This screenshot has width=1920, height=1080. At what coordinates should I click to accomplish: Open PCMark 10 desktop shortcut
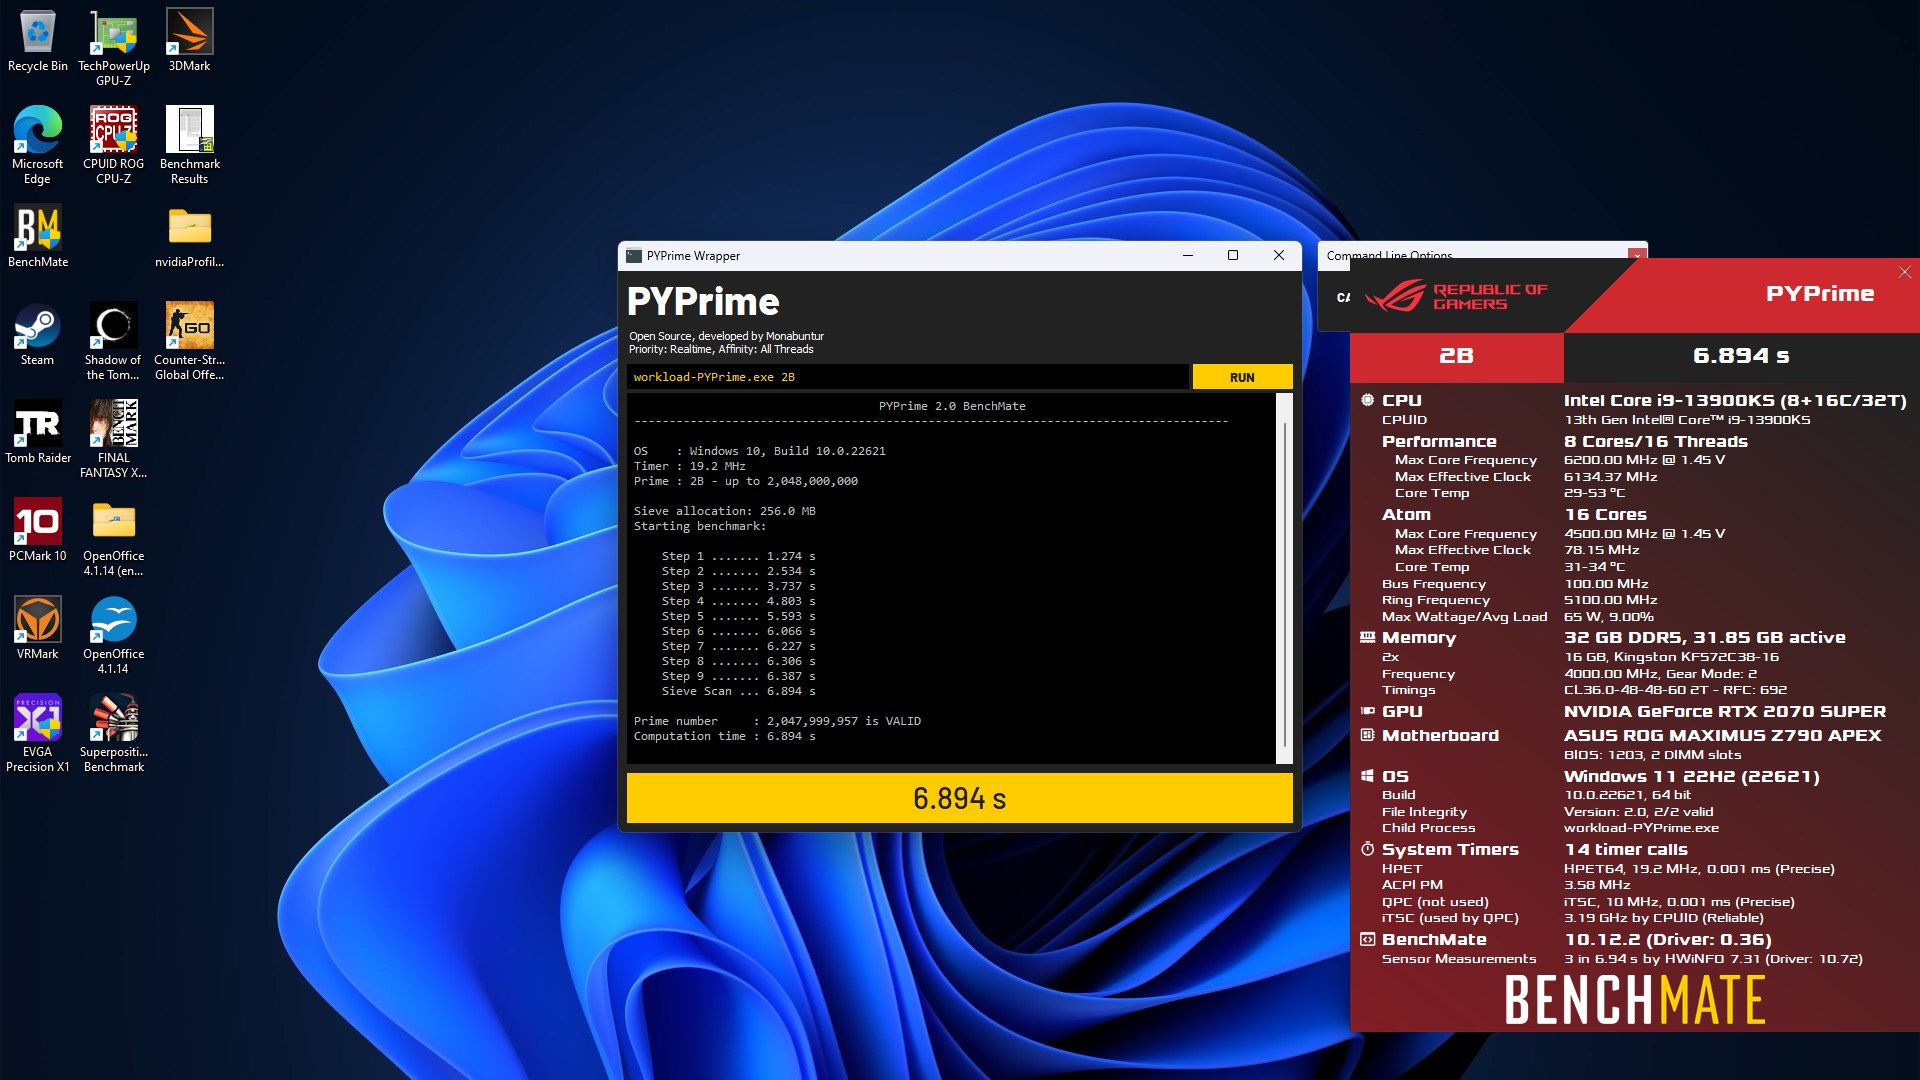pos(38,531)
